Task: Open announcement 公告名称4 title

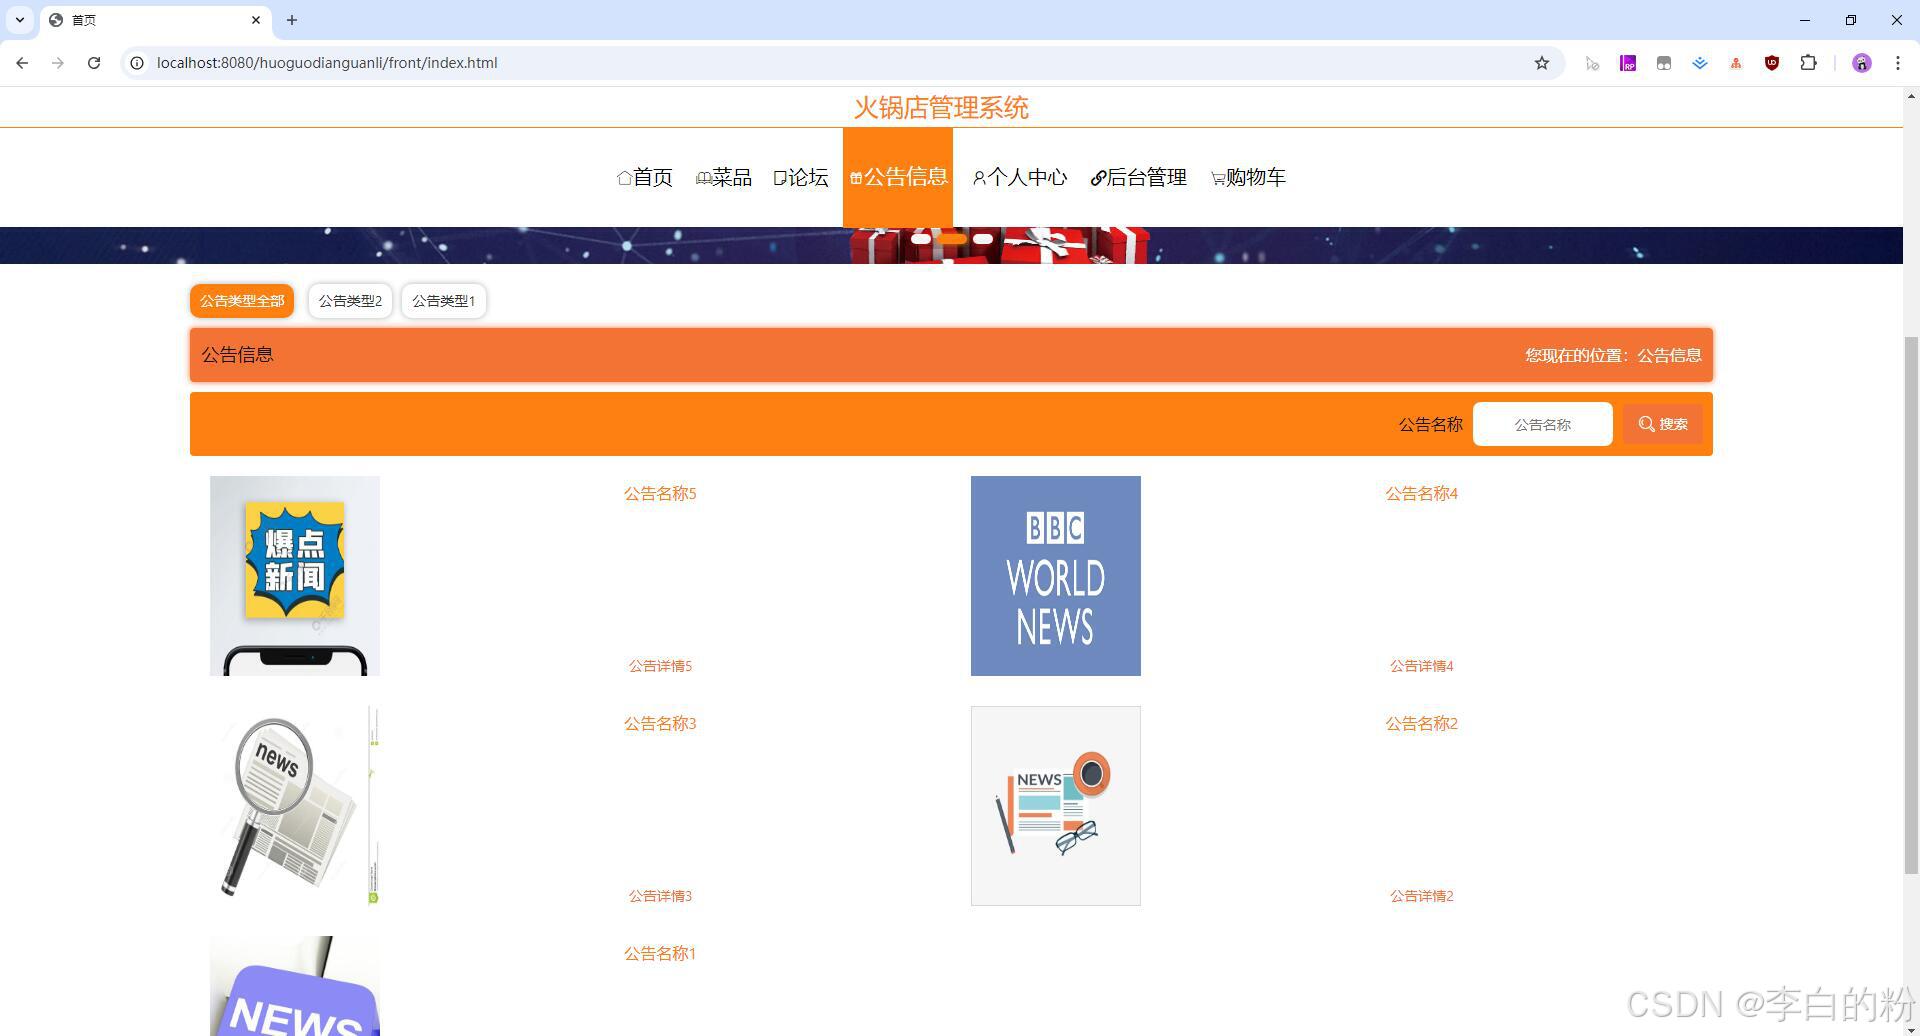Action: click(x=1421, y=493)
